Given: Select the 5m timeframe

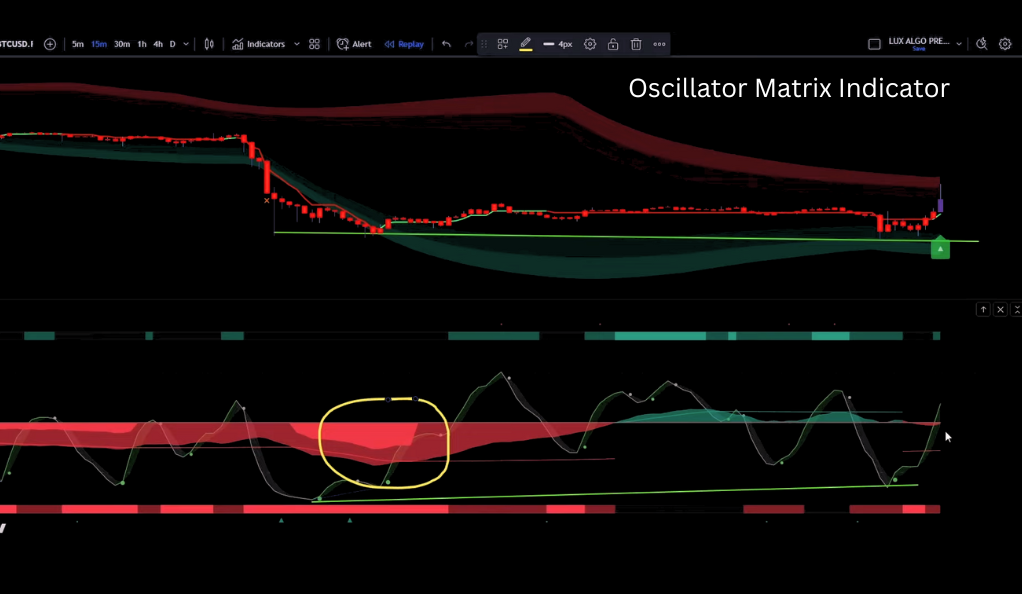Looking at the screenshot, I should [78, 44].
